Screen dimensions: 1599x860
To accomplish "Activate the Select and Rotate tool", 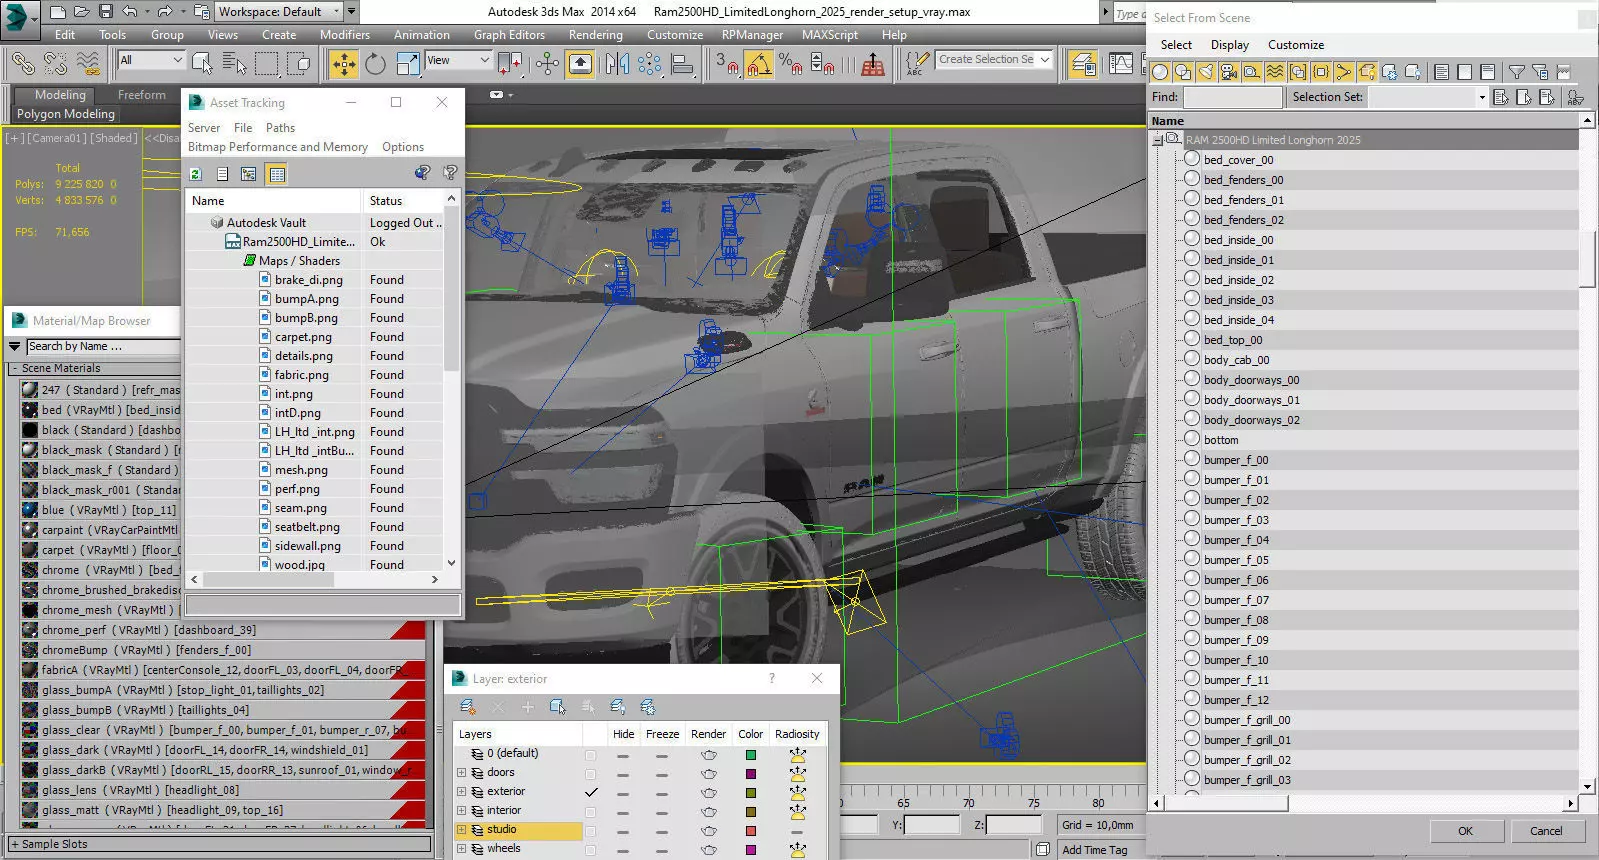I will [x=375, y=64].
